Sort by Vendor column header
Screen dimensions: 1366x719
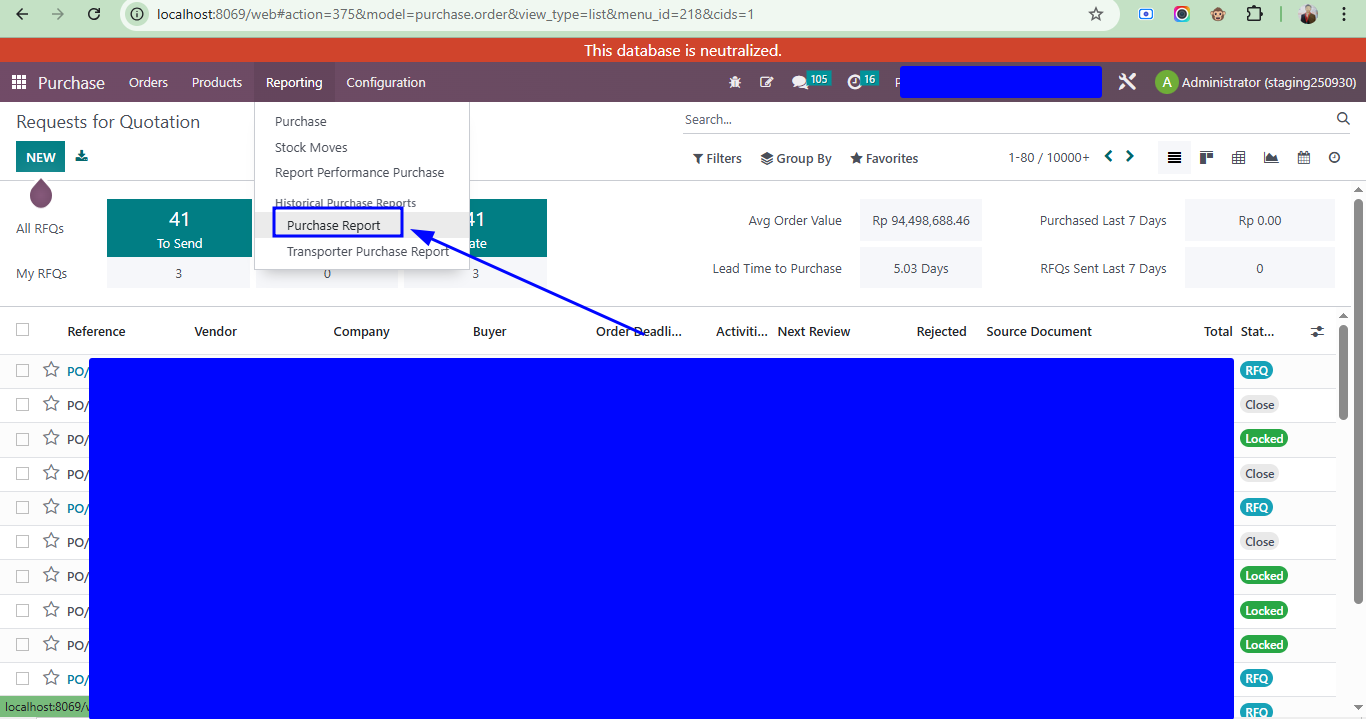[215, 331]
